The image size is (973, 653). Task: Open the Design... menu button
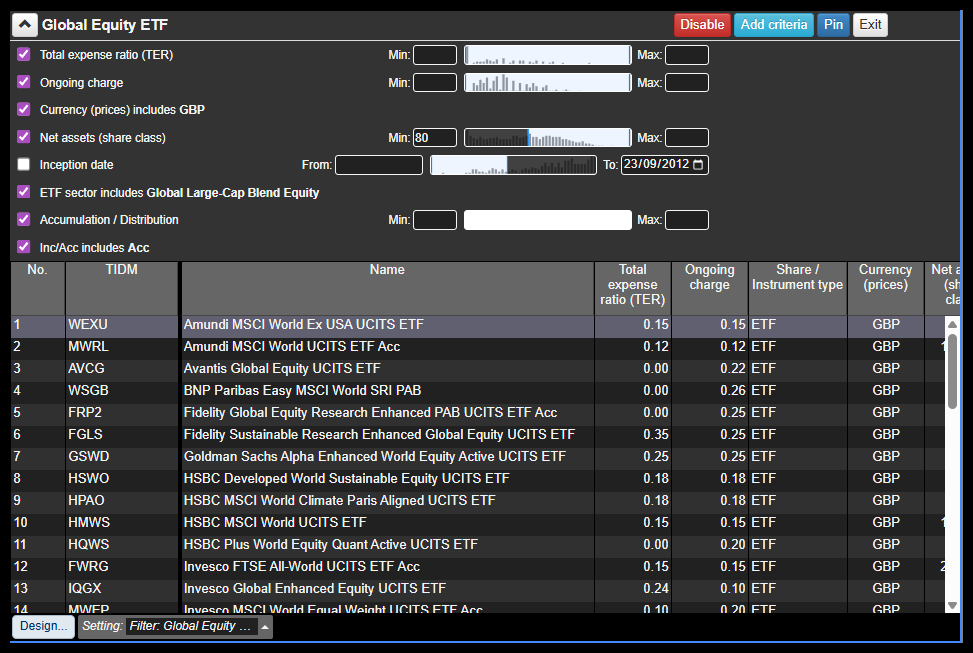43,627
